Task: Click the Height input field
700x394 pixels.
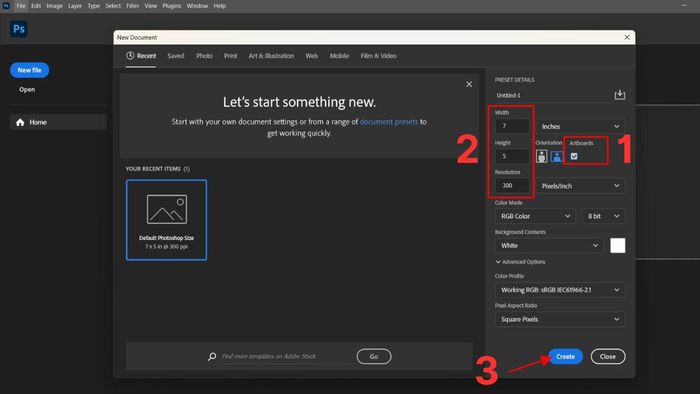Action: point(512,156)
